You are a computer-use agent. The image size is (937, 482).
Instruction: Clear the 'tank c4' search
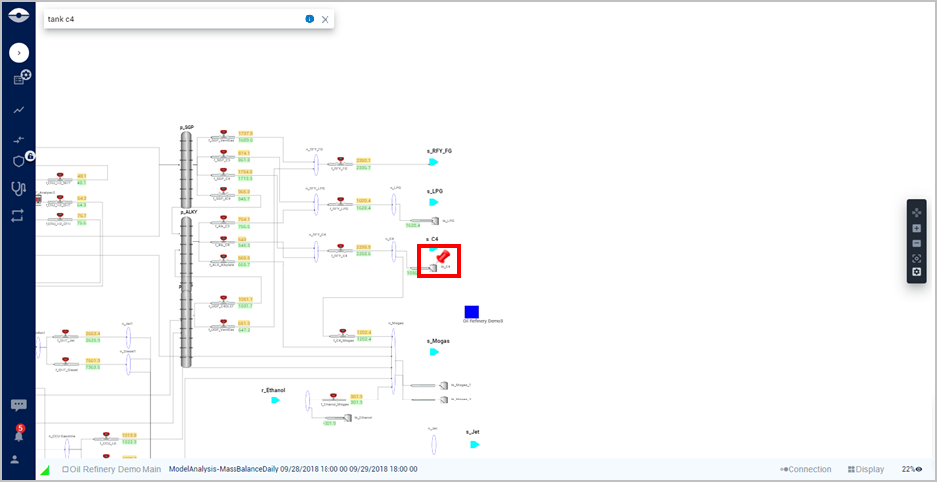pyautogui.click(x=325, y=19)
